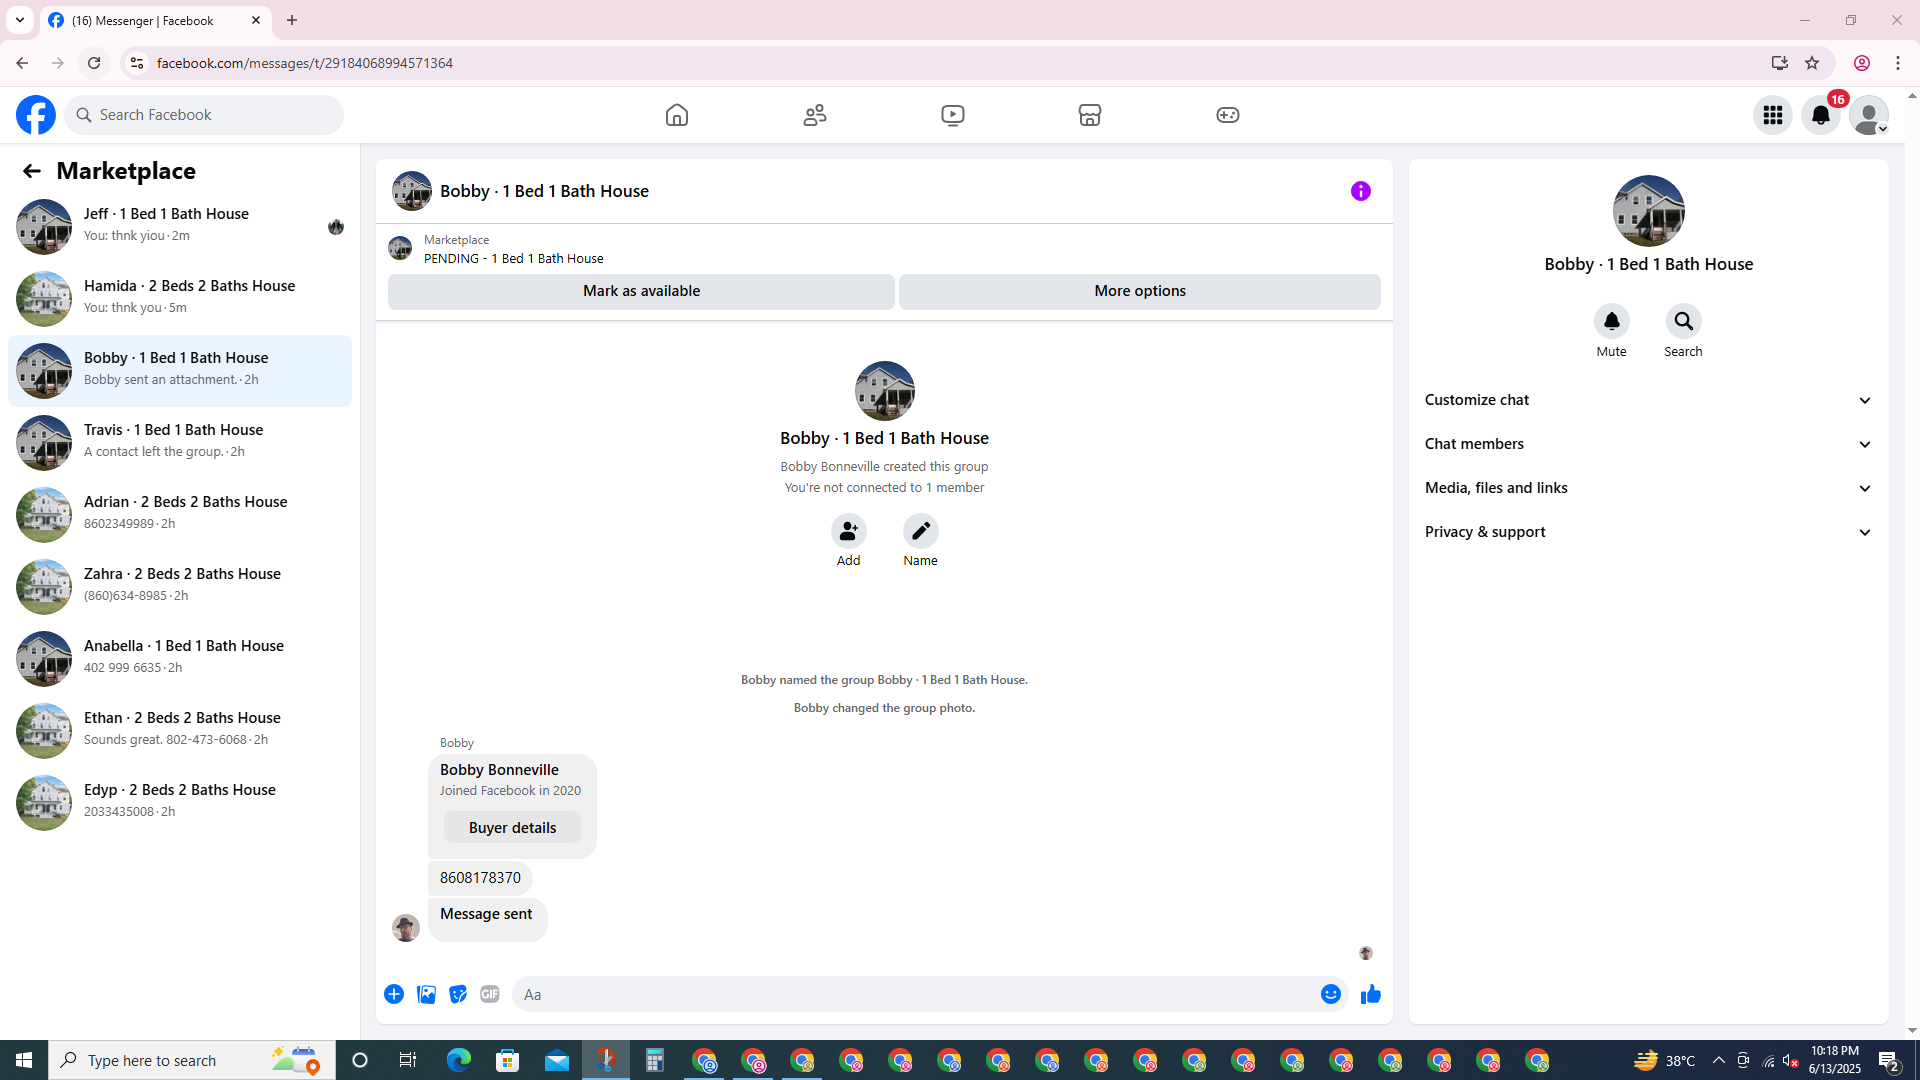Open the PENDING 1 Bed 1 Bath House listing link
The image size is (1920, 1080).
(x=513, y=258)
